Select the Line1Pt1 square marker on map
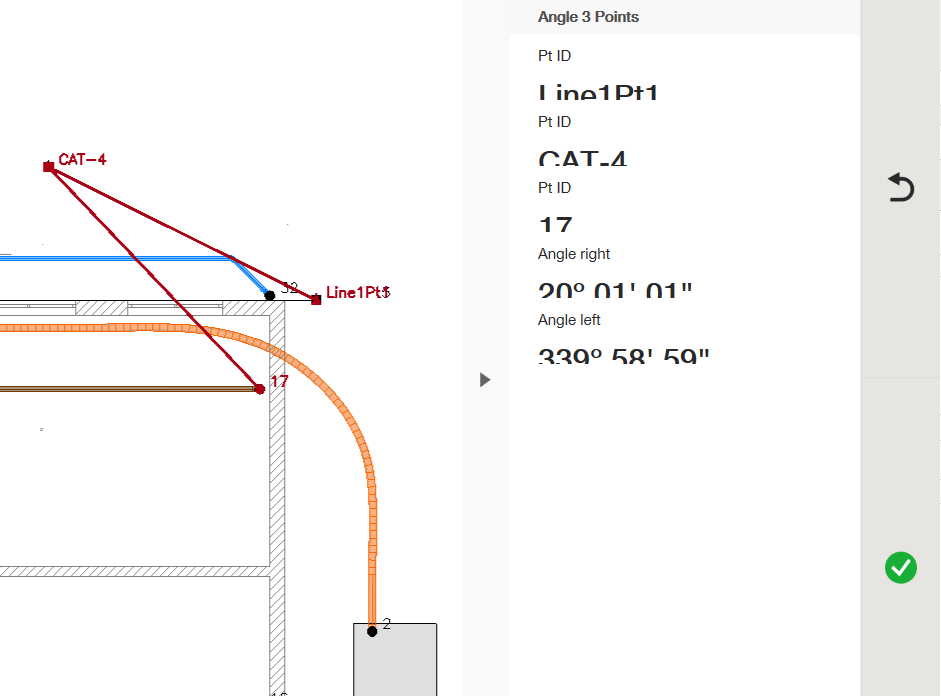This screenshot has width=941, height=696. (x=316, y=299)
